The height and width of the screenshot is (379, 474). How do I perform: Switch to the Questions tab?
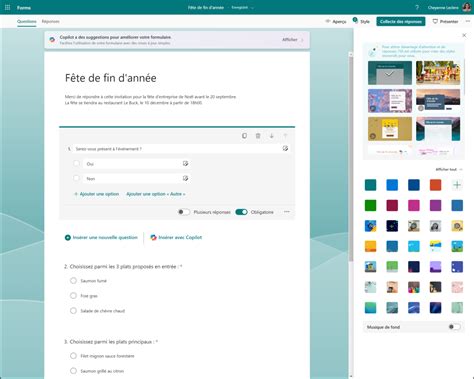click(27, 21)
